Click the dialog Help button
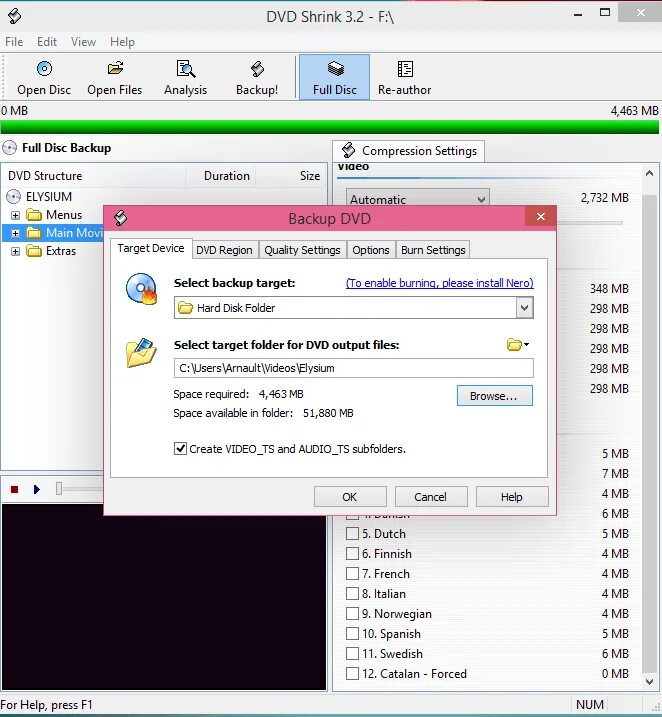This screenshot has height=717, width=662. pyautogui.click(x=512, y=497)
